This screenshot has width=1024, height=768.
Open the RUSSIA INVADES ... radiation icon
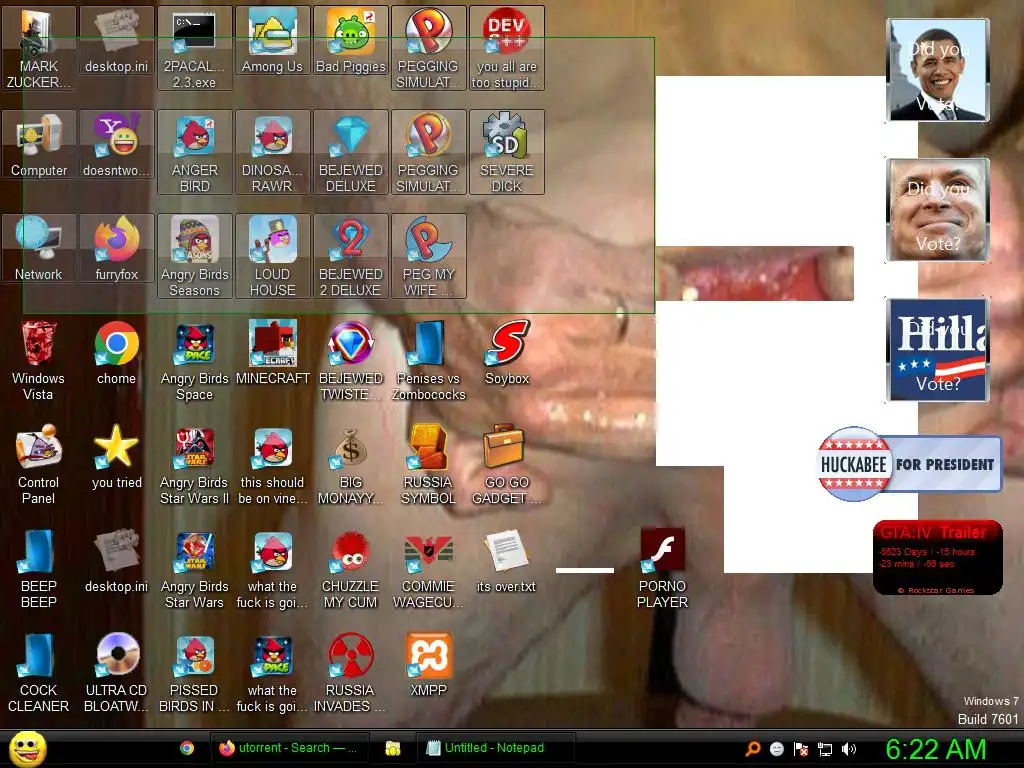click(x=351, y=673)
